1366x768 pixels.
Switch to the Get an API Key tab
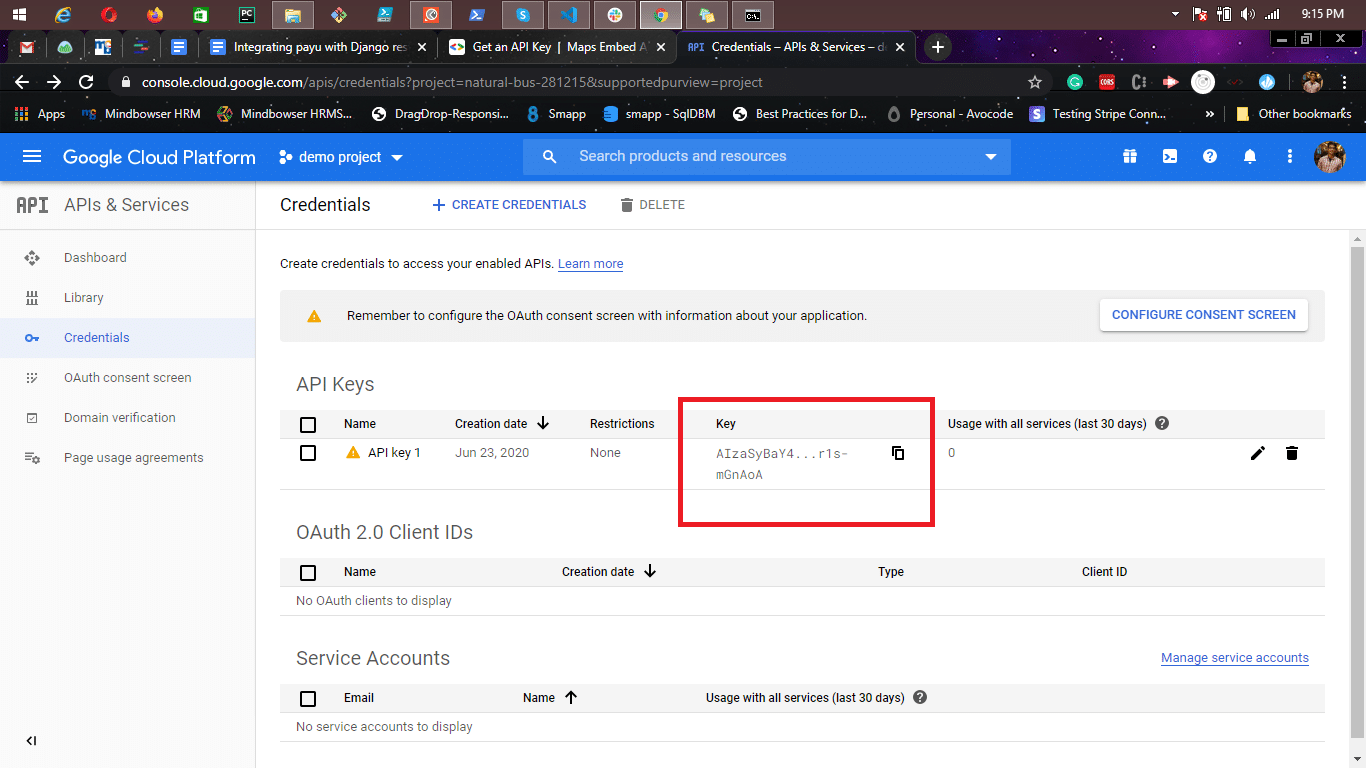click(x=555, y=47)
